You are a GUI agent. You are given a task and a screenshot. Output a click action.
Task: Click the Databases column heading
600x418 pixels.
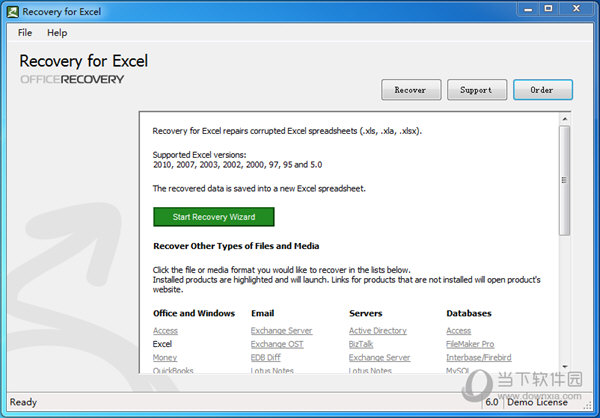click(469, 314)
